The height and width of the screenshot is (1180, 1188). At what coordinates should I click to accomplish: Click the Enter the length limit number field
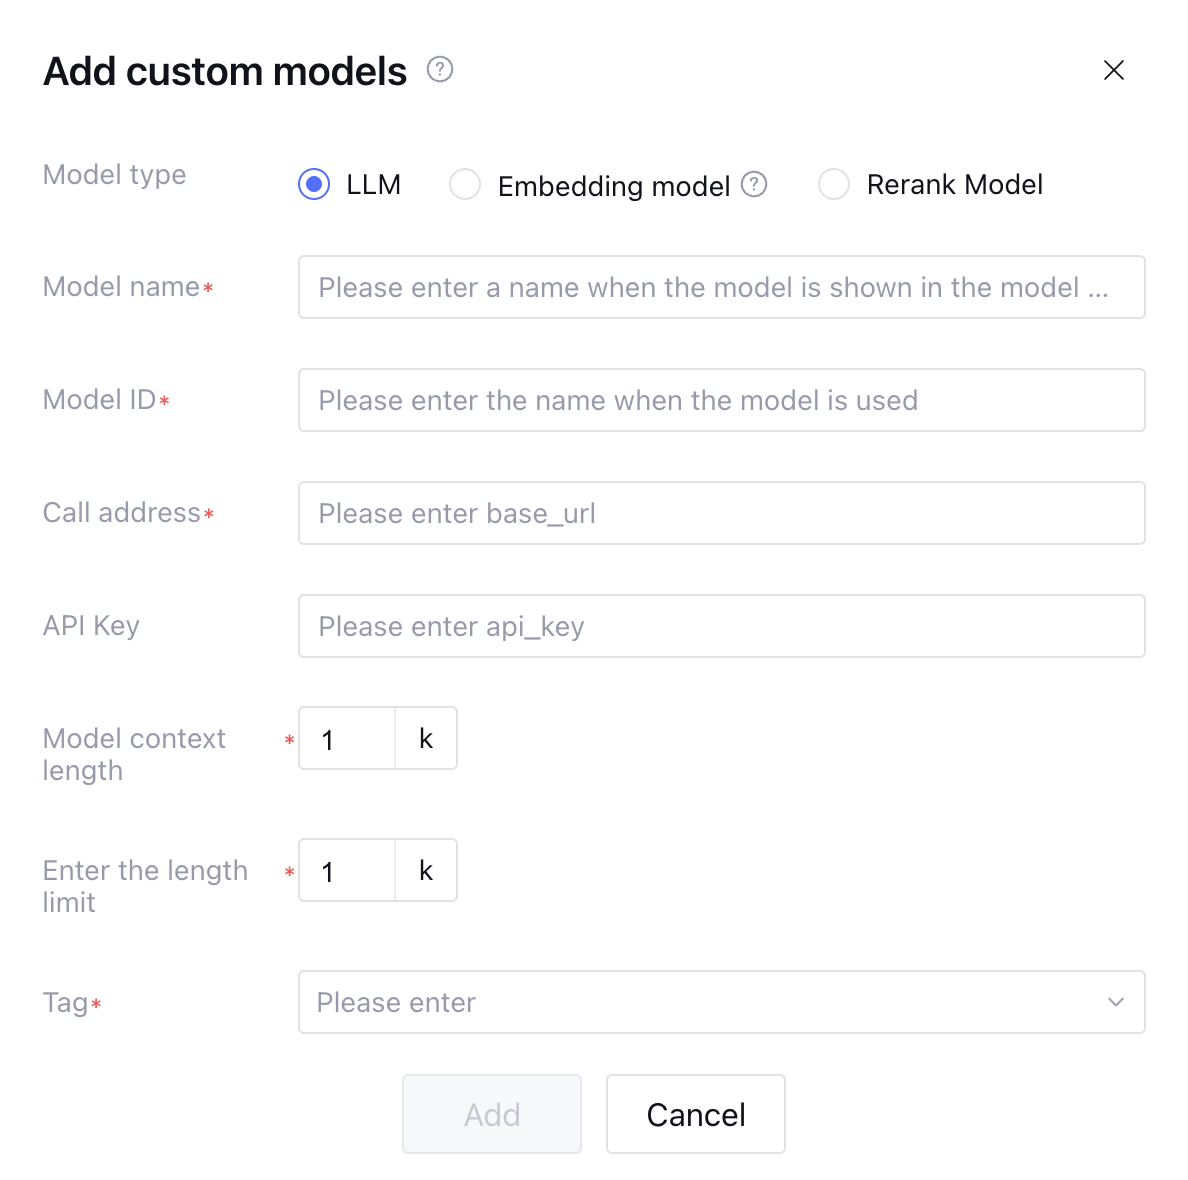tap(348, 871)
